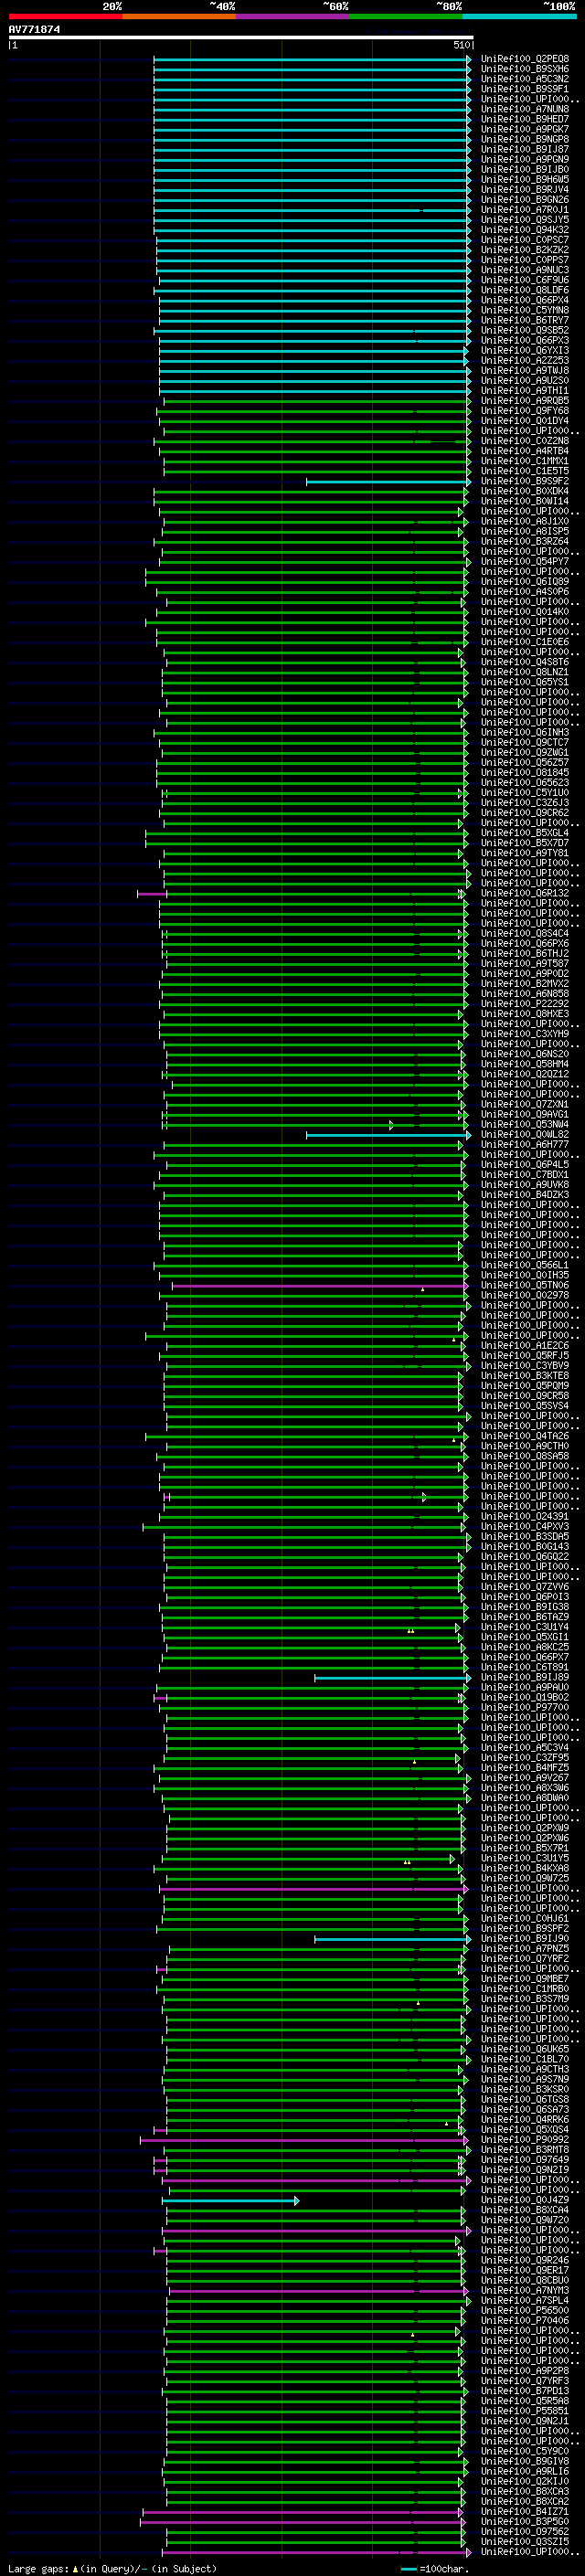585x2576 pixels.
Task: Select the UniRef100_A2Z253 label
Action: (525, 360)
